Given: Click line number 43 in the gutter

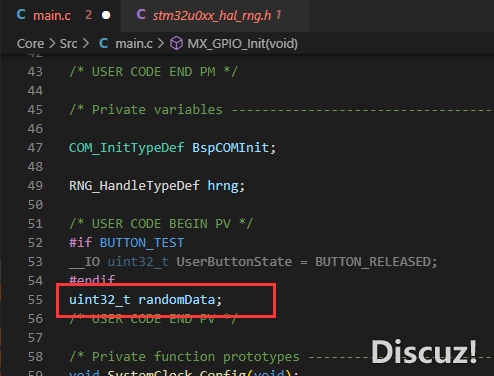Looking at the screenshot, I should pos(35,72).
